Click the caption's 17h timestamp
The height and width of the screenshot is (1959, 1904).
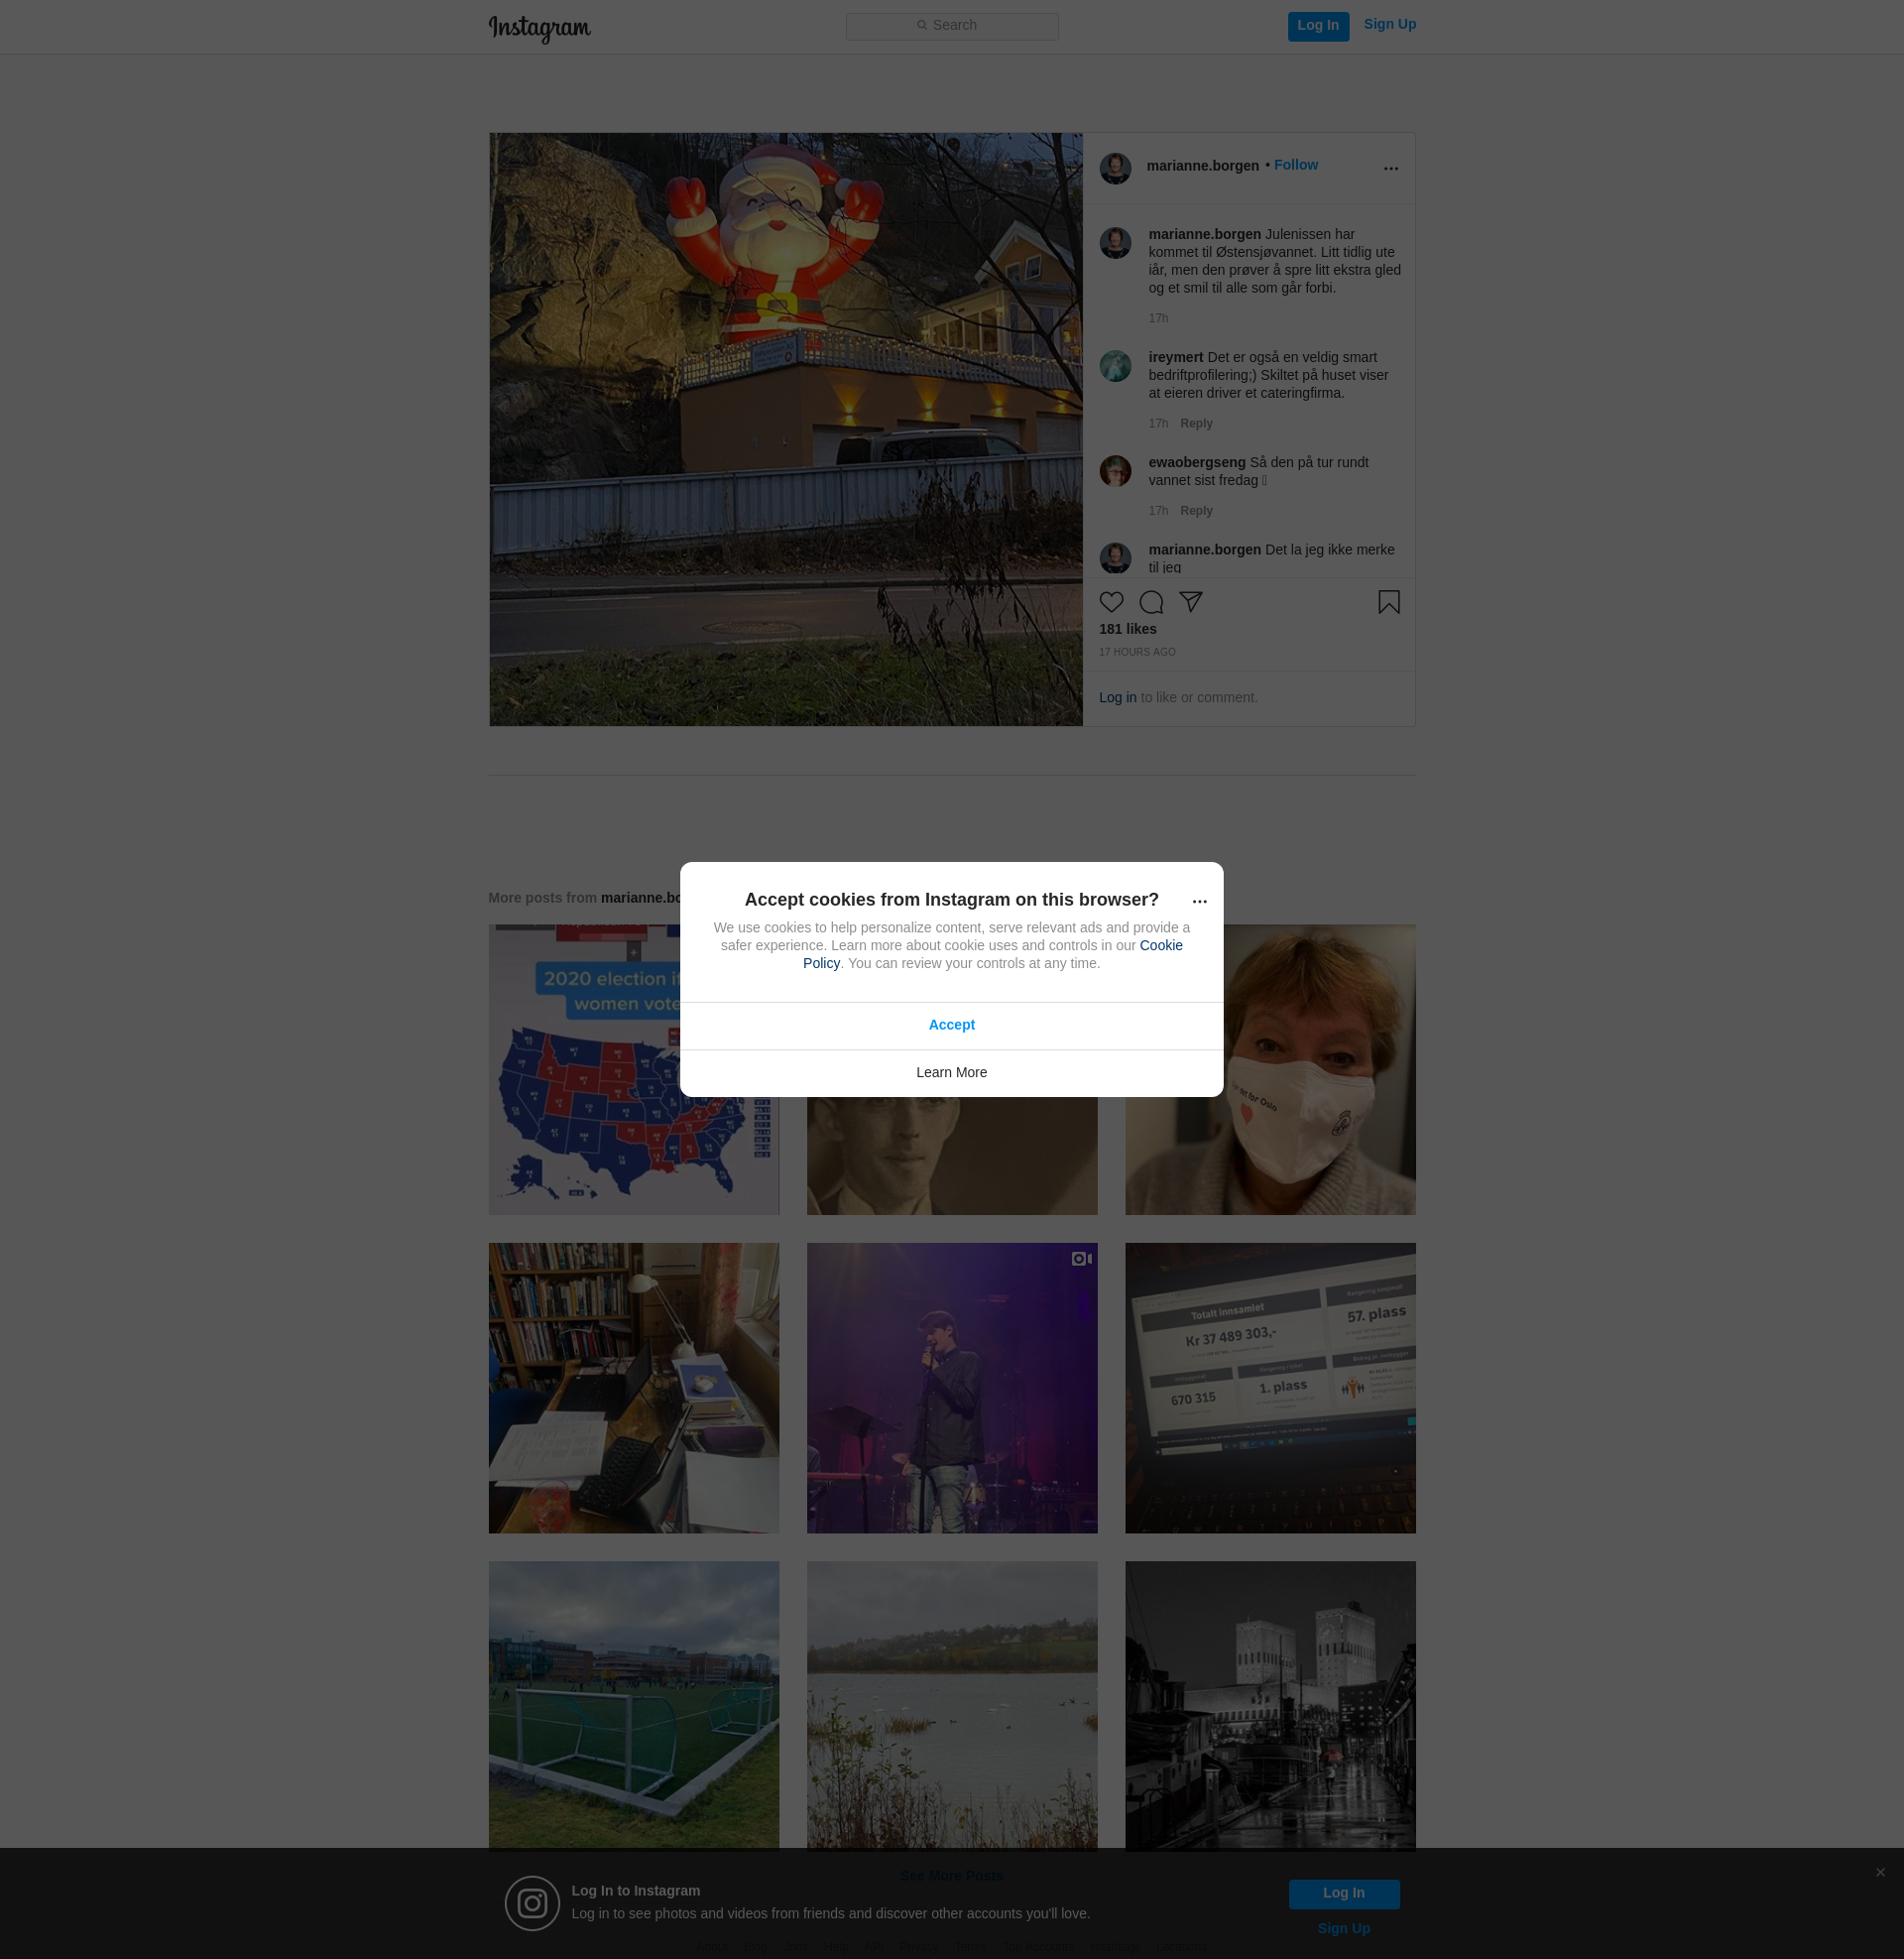tap(1158, 319)
